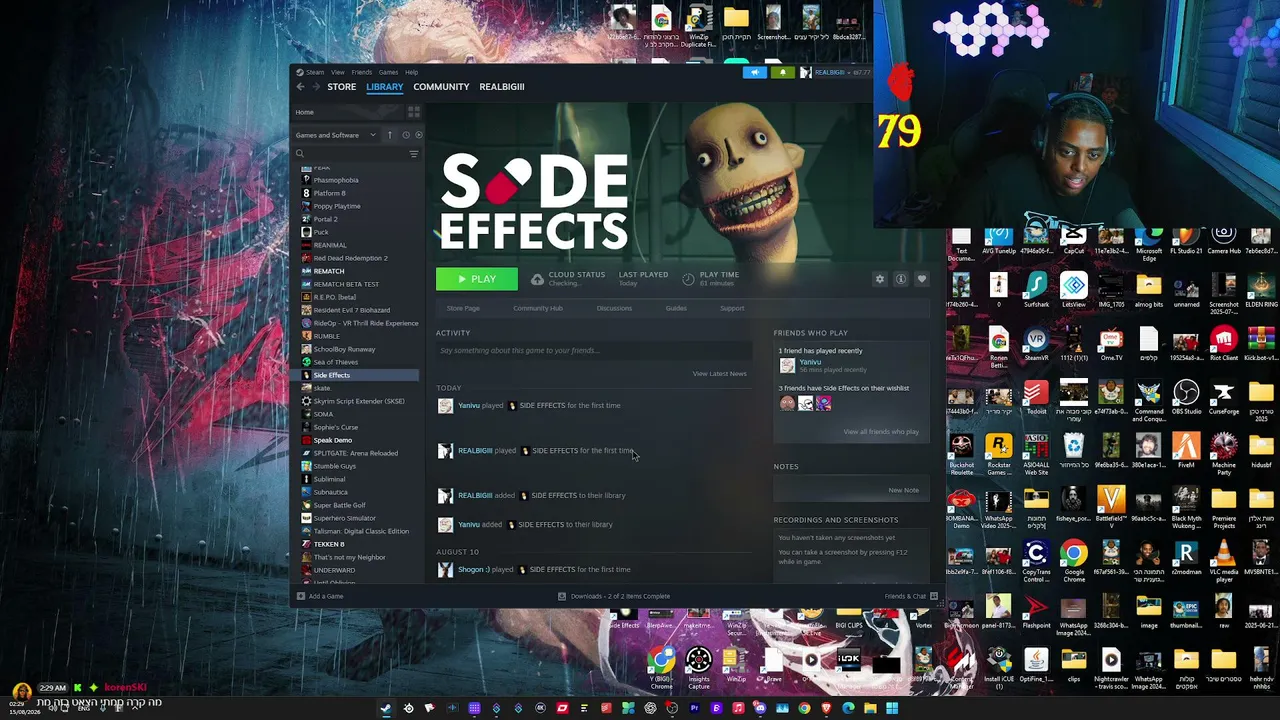Open the REALBIGIII profile tab
This screenshot has width=1280, height=720.
(x=502, y=87)
